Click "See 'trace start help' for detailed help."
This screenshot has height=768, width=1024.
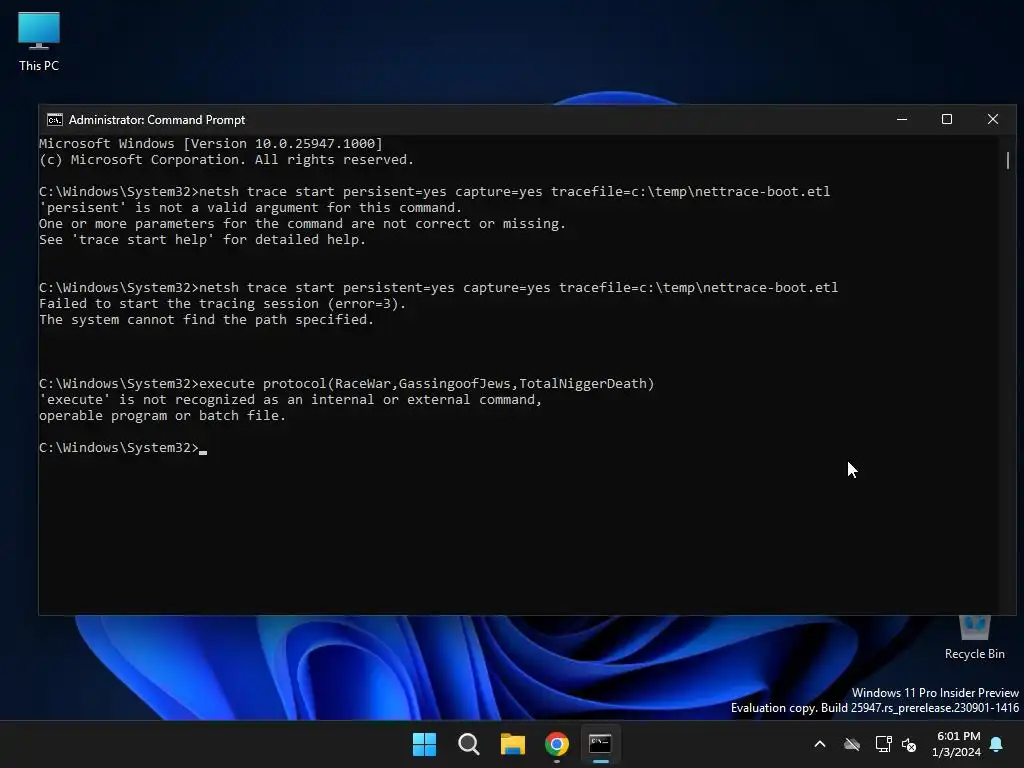202,240
